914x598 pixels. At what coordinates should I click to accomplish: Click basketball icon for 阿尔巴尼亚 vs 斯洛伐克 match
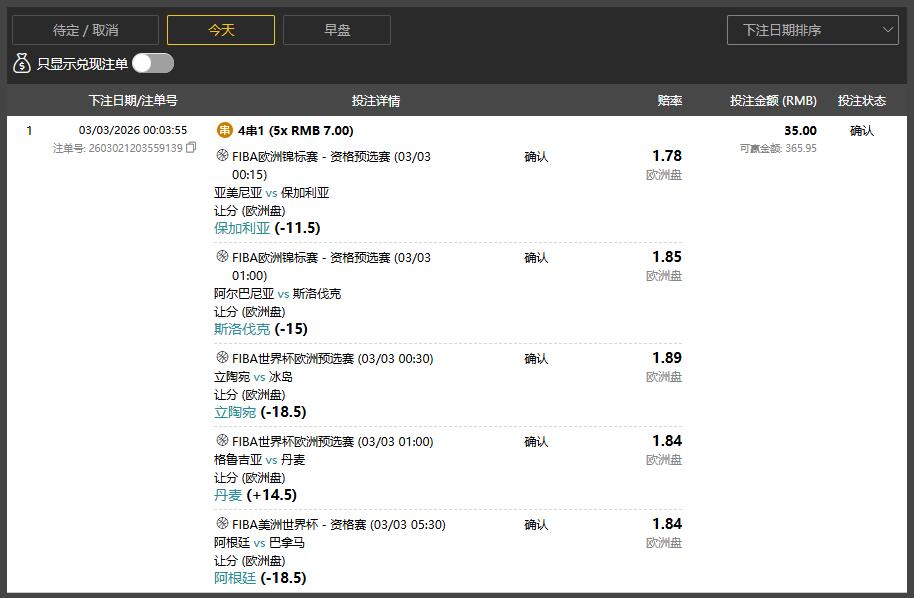(222, 256)
